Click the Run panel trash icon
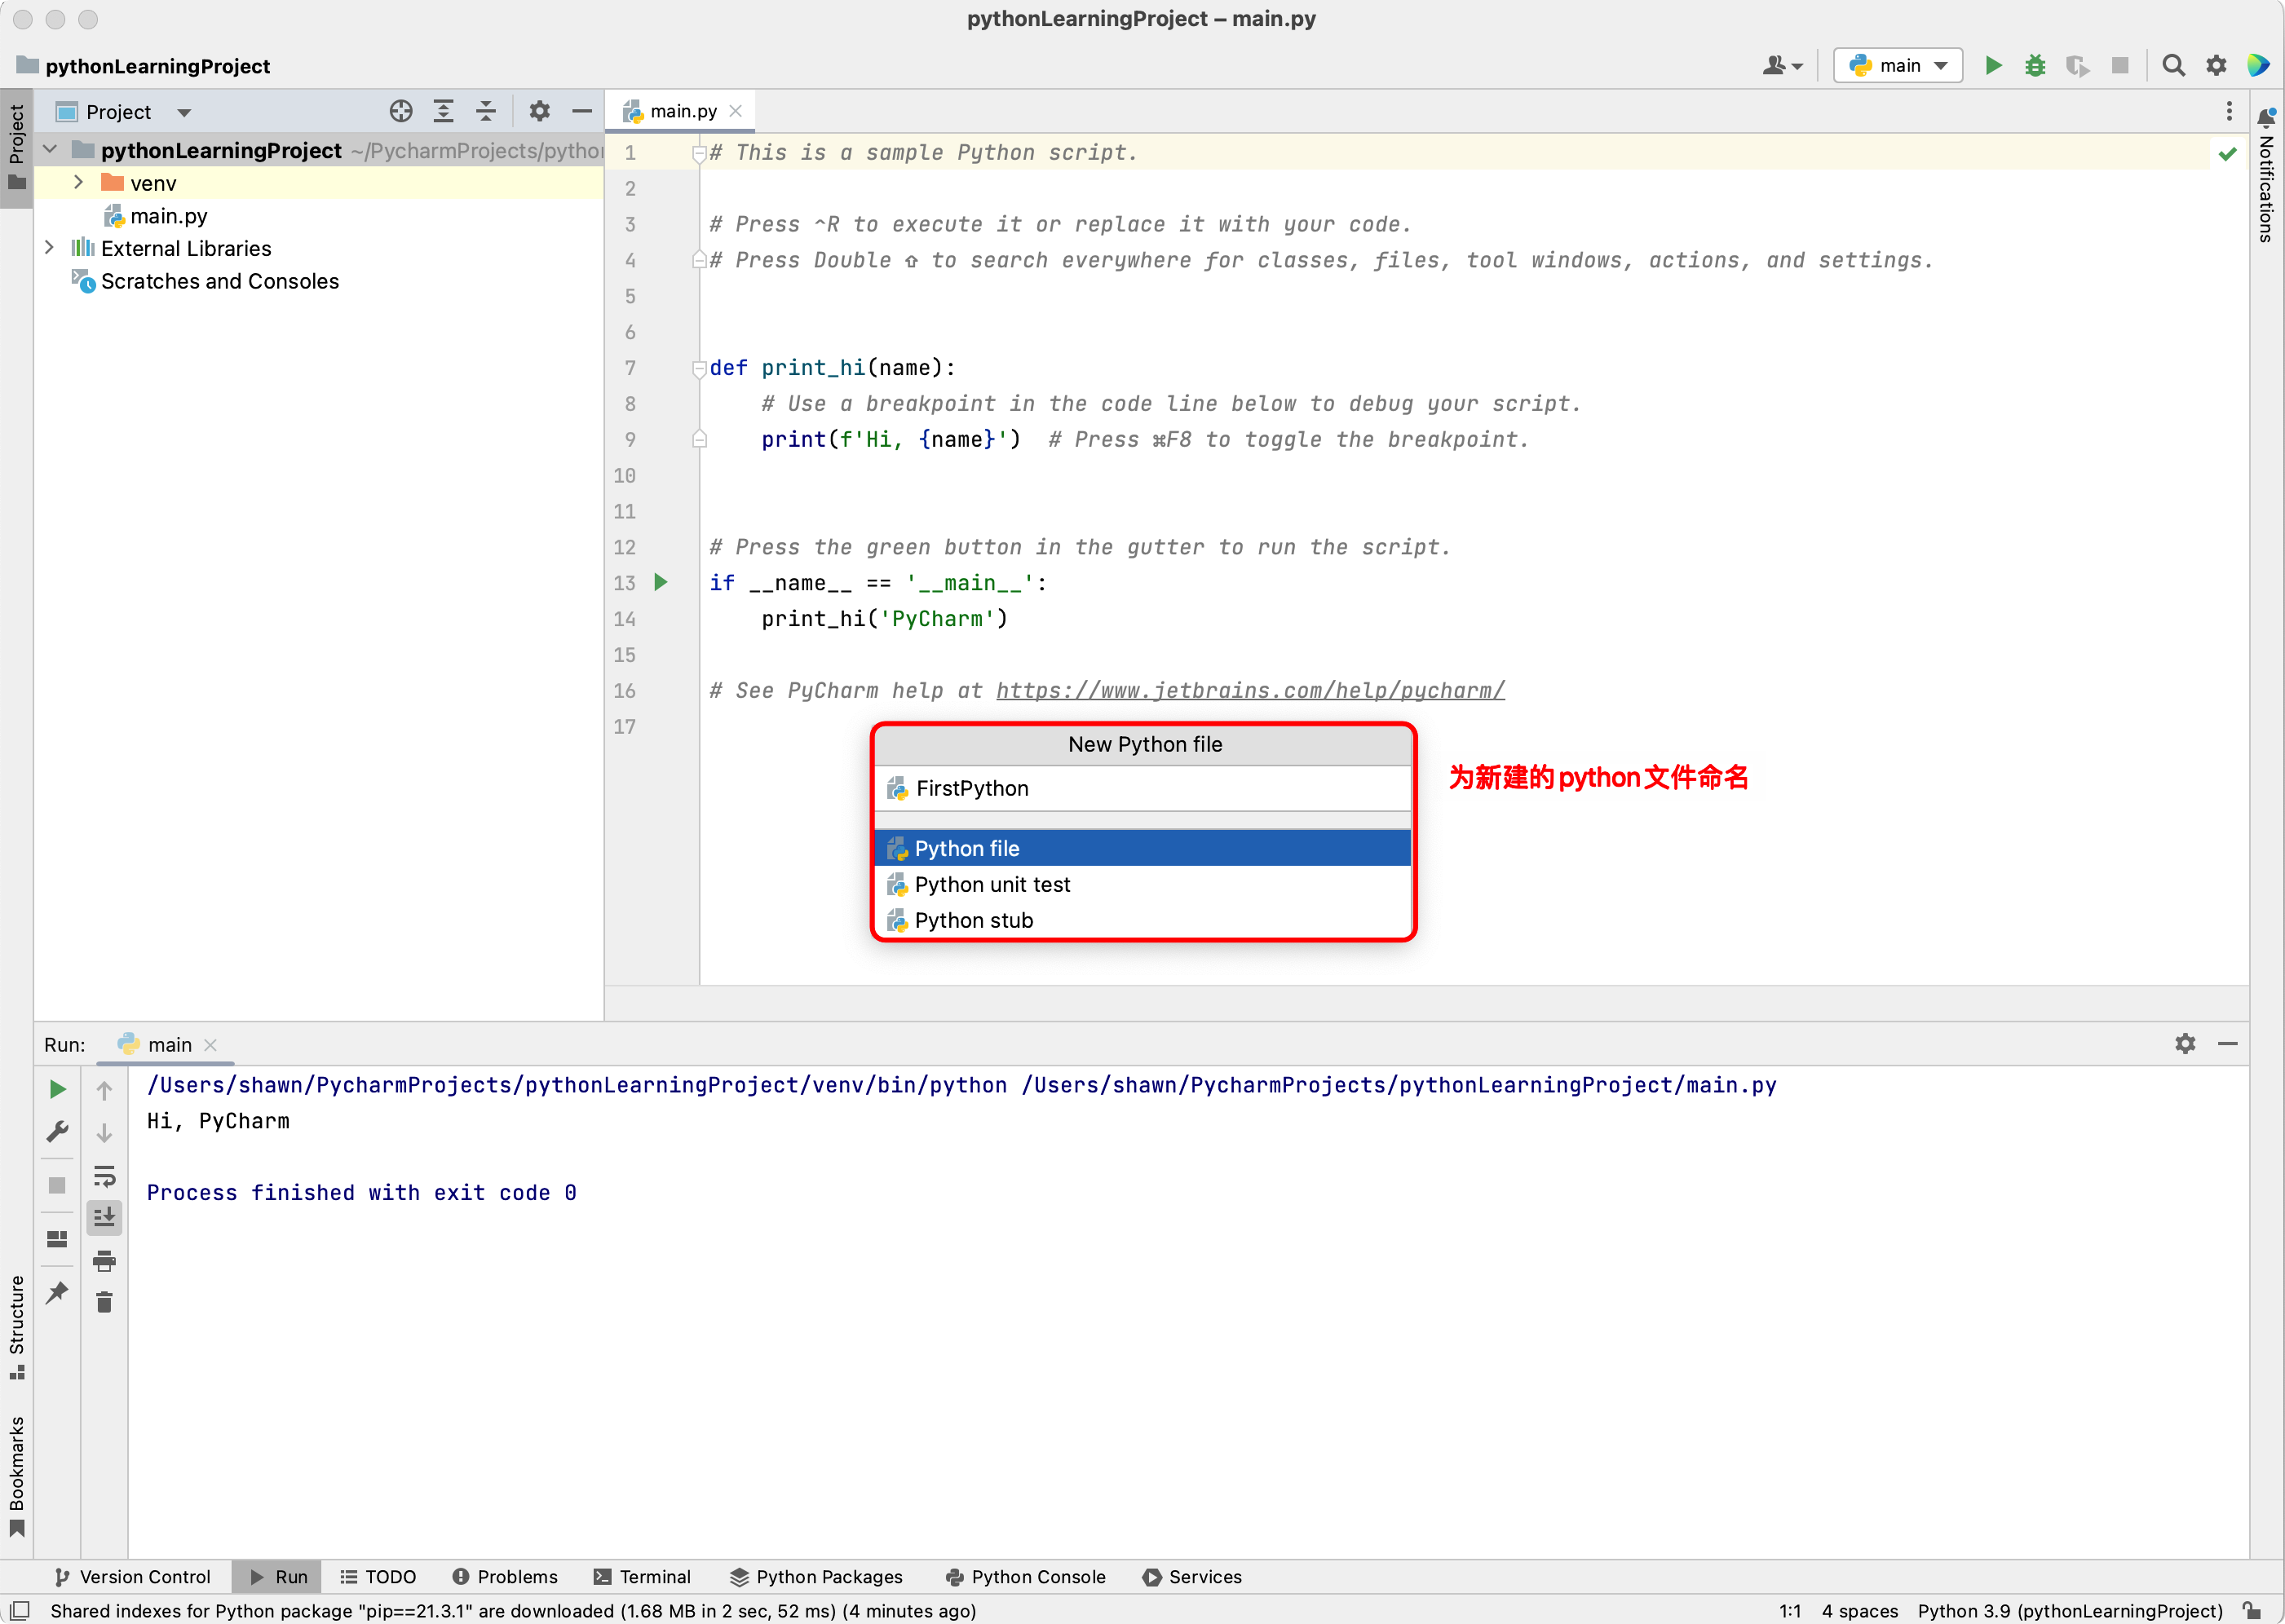Image resolution: width=2285 pixels, height=1624 pixels. point(104,1302)
